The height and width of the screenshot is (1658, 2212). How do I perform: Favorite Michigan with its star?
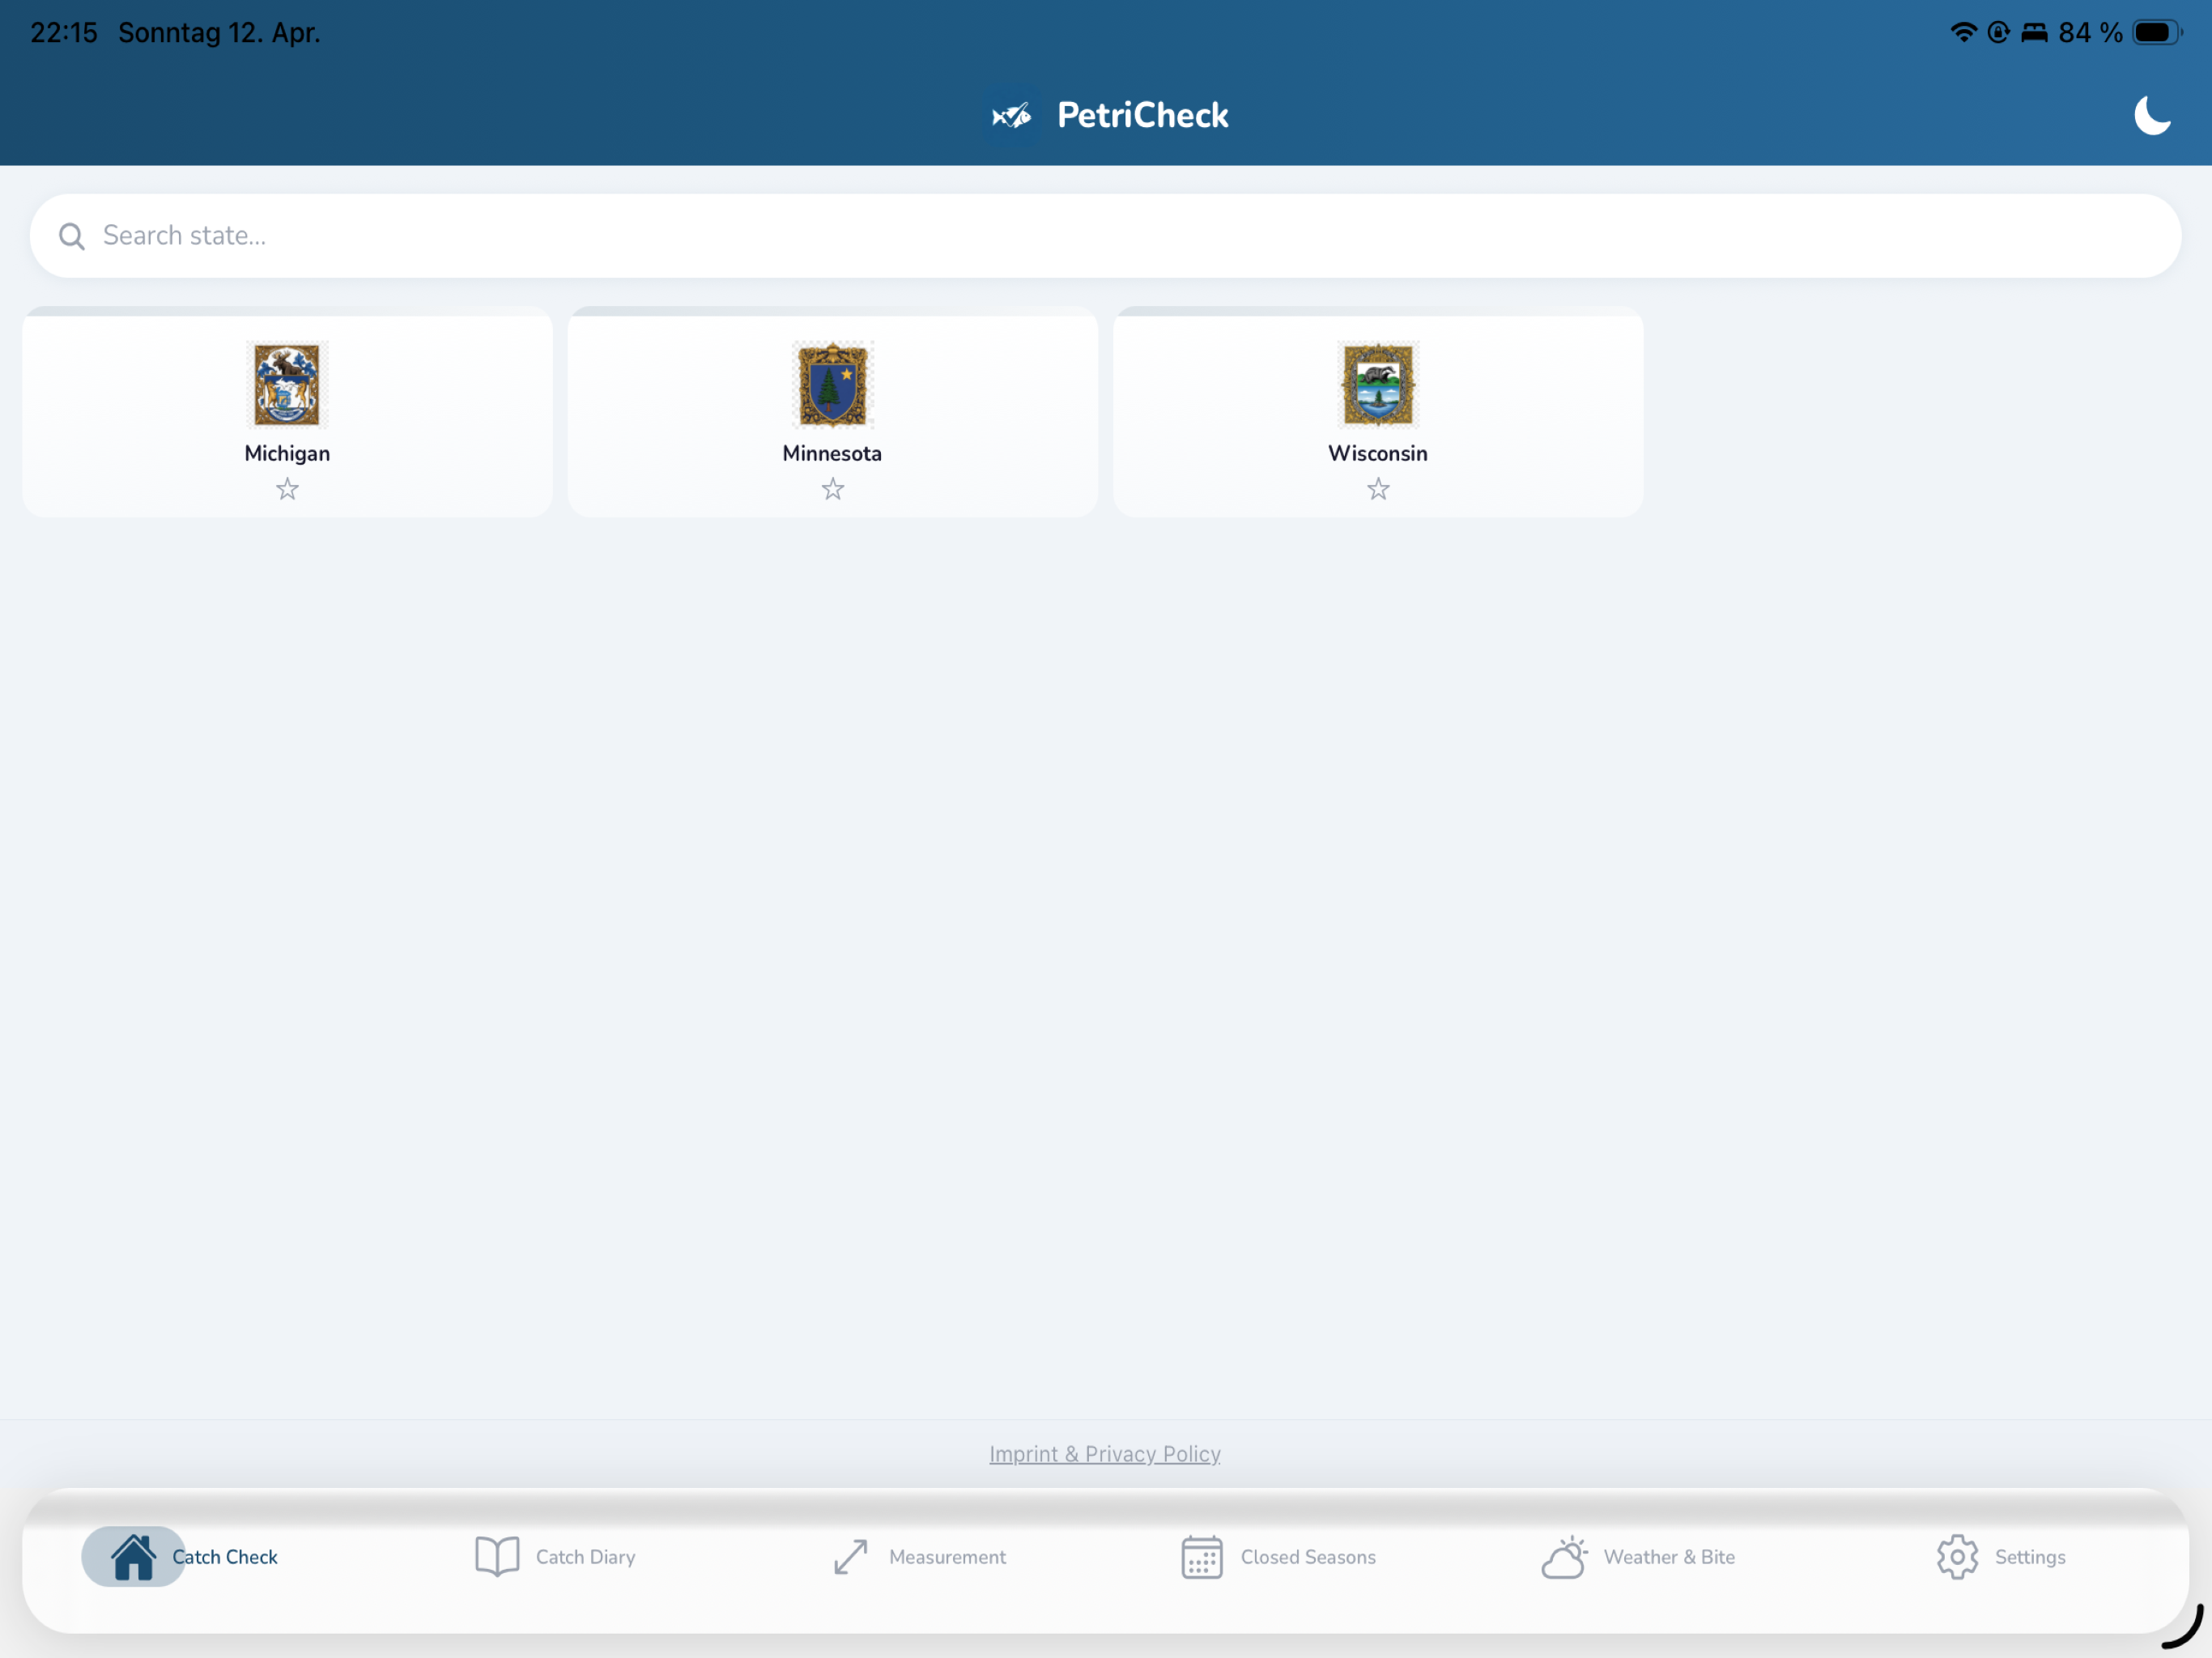287,489
